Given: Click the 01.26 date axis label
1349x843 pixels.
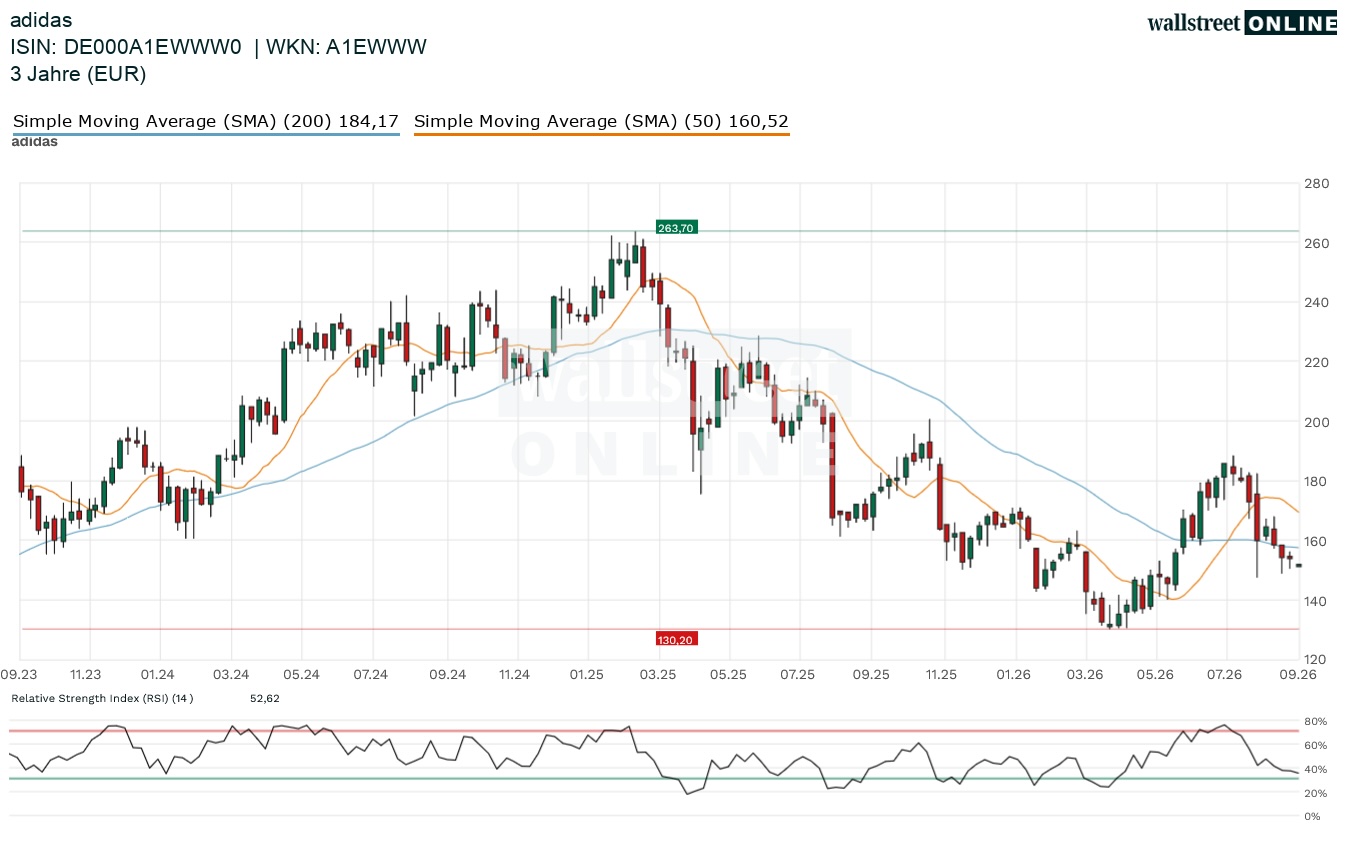Looking at the screenshot, I should coord(1014,675).
